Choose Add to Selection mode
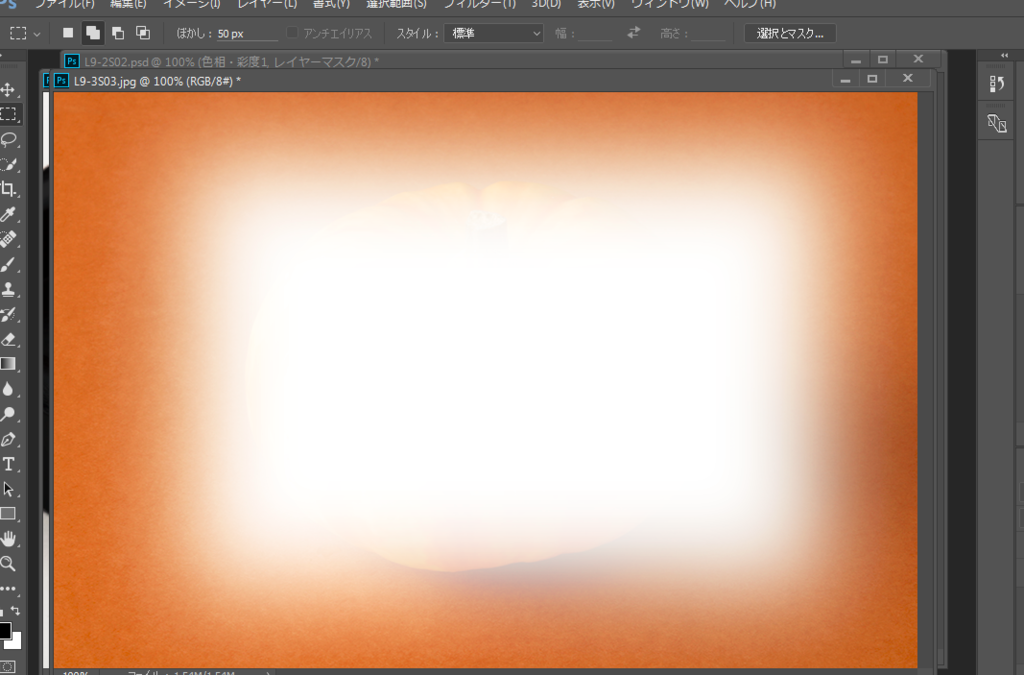 93,33
